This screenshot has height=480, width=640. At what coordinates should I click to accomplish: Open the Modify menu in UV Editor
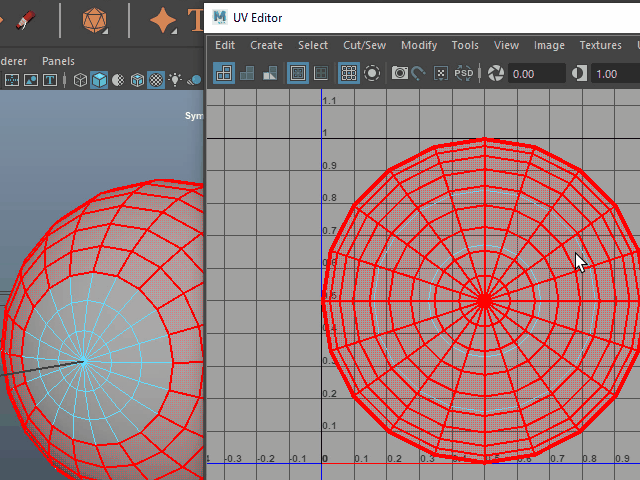419,45
